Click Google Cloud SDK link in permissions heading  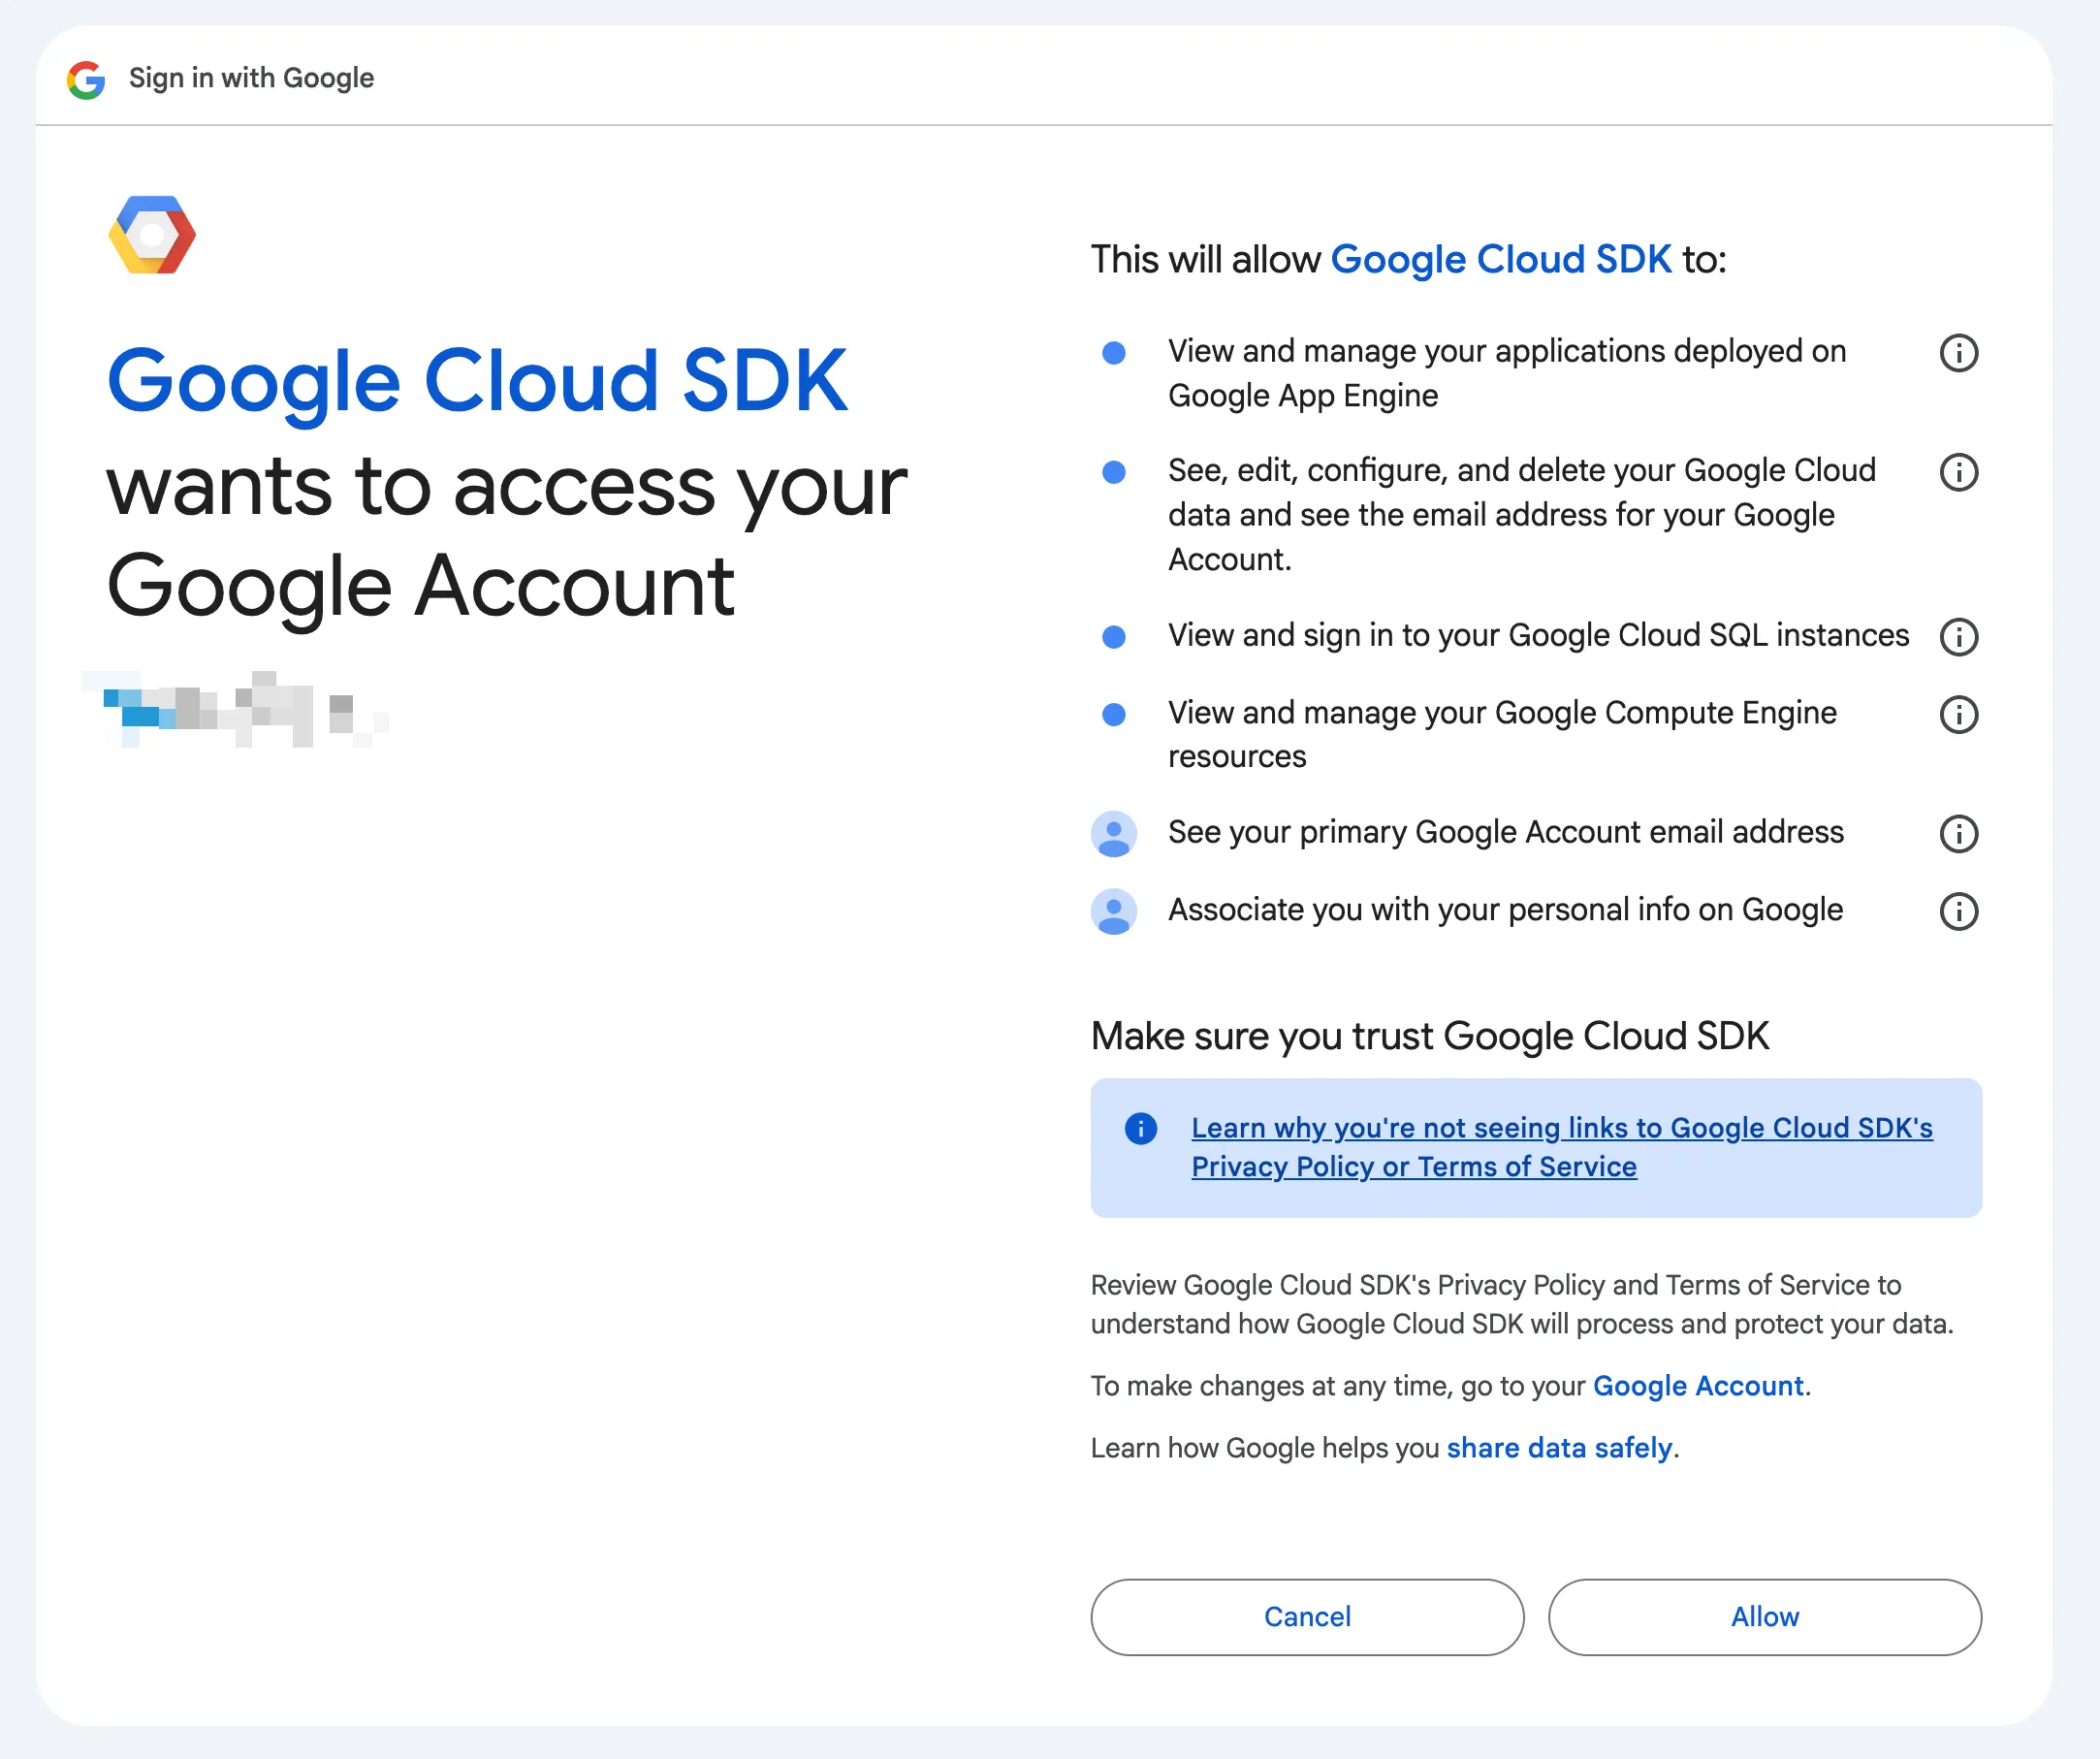(1500, 260)
